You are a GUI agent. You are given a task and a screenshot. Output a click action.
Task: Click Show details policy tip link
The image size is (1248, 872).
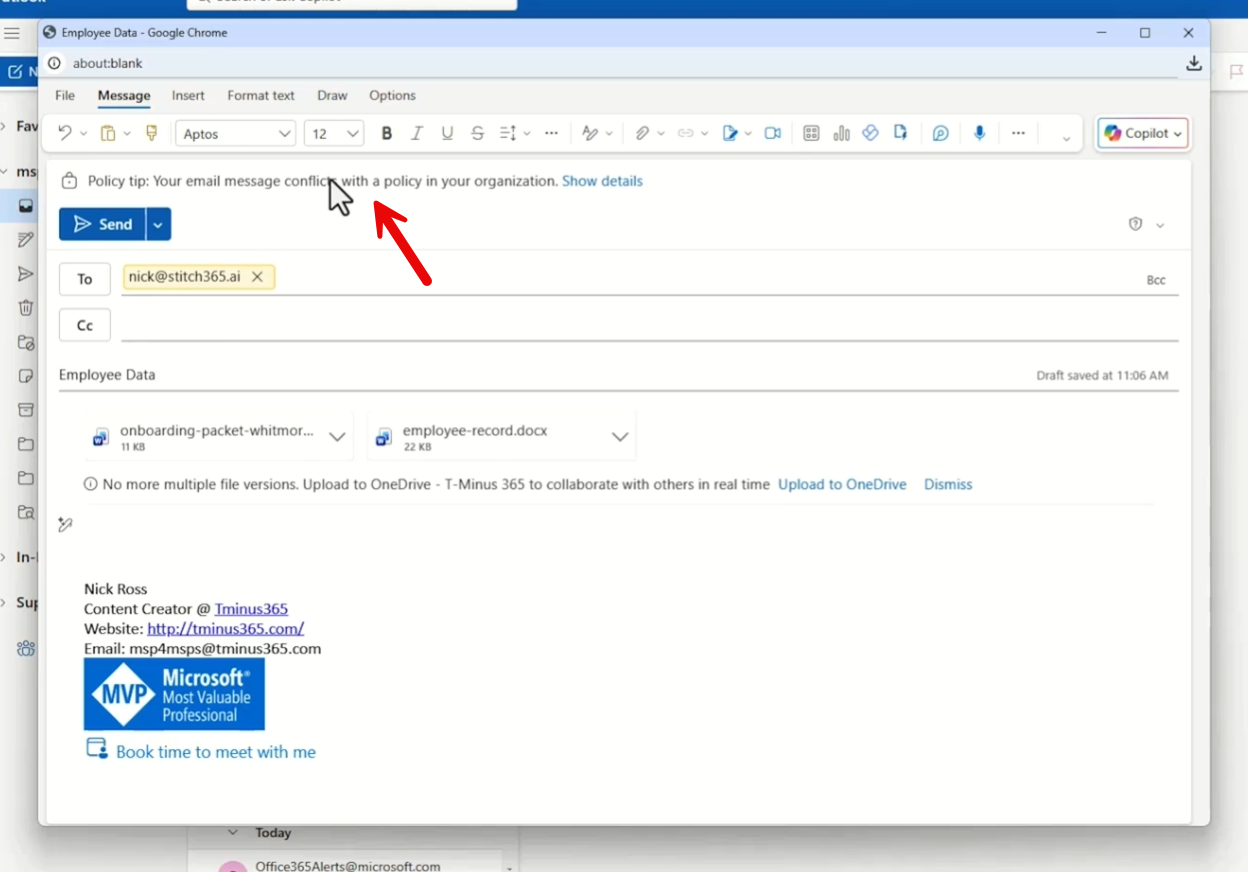[x=602, y=181]
